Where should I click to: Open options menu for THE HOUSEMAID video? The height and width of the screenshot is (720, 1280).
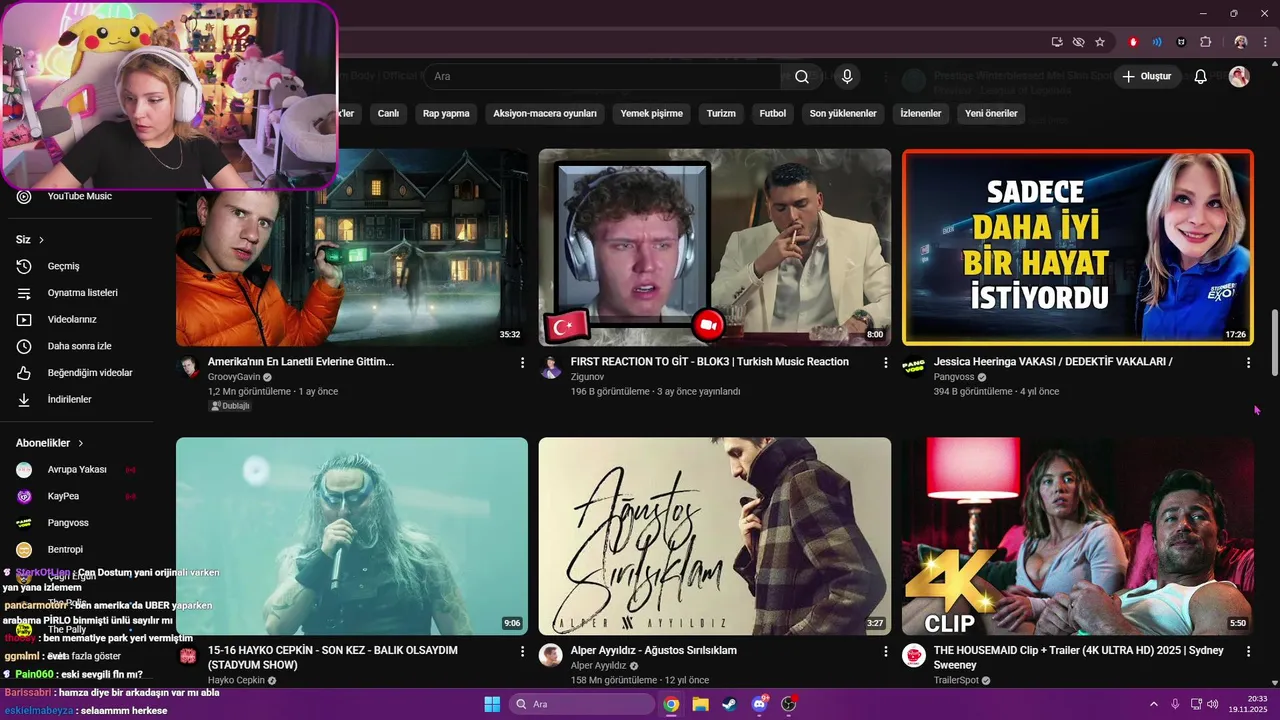[1248, 651]
